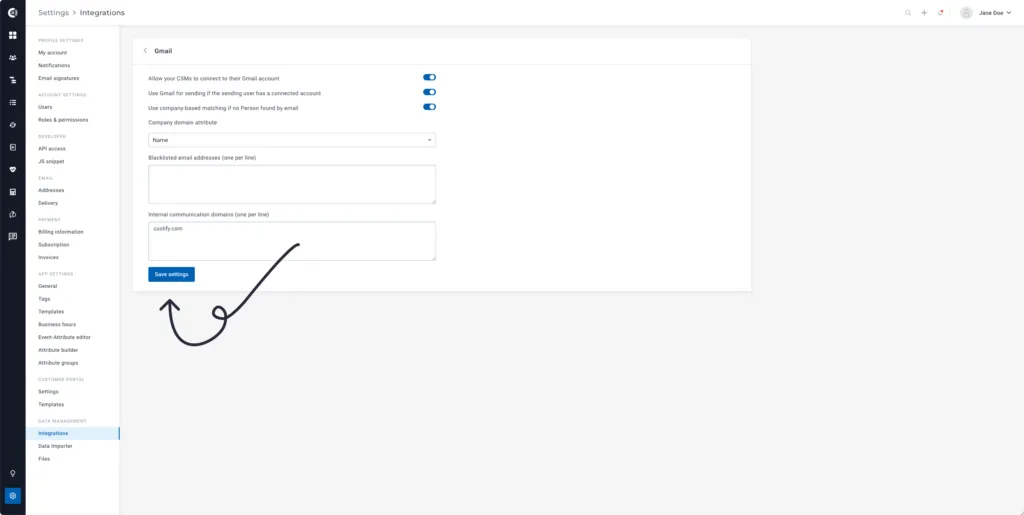Open Billing information page
Image resolution: width=1024 pixels, height=515 pixels.
coord(61,232)
